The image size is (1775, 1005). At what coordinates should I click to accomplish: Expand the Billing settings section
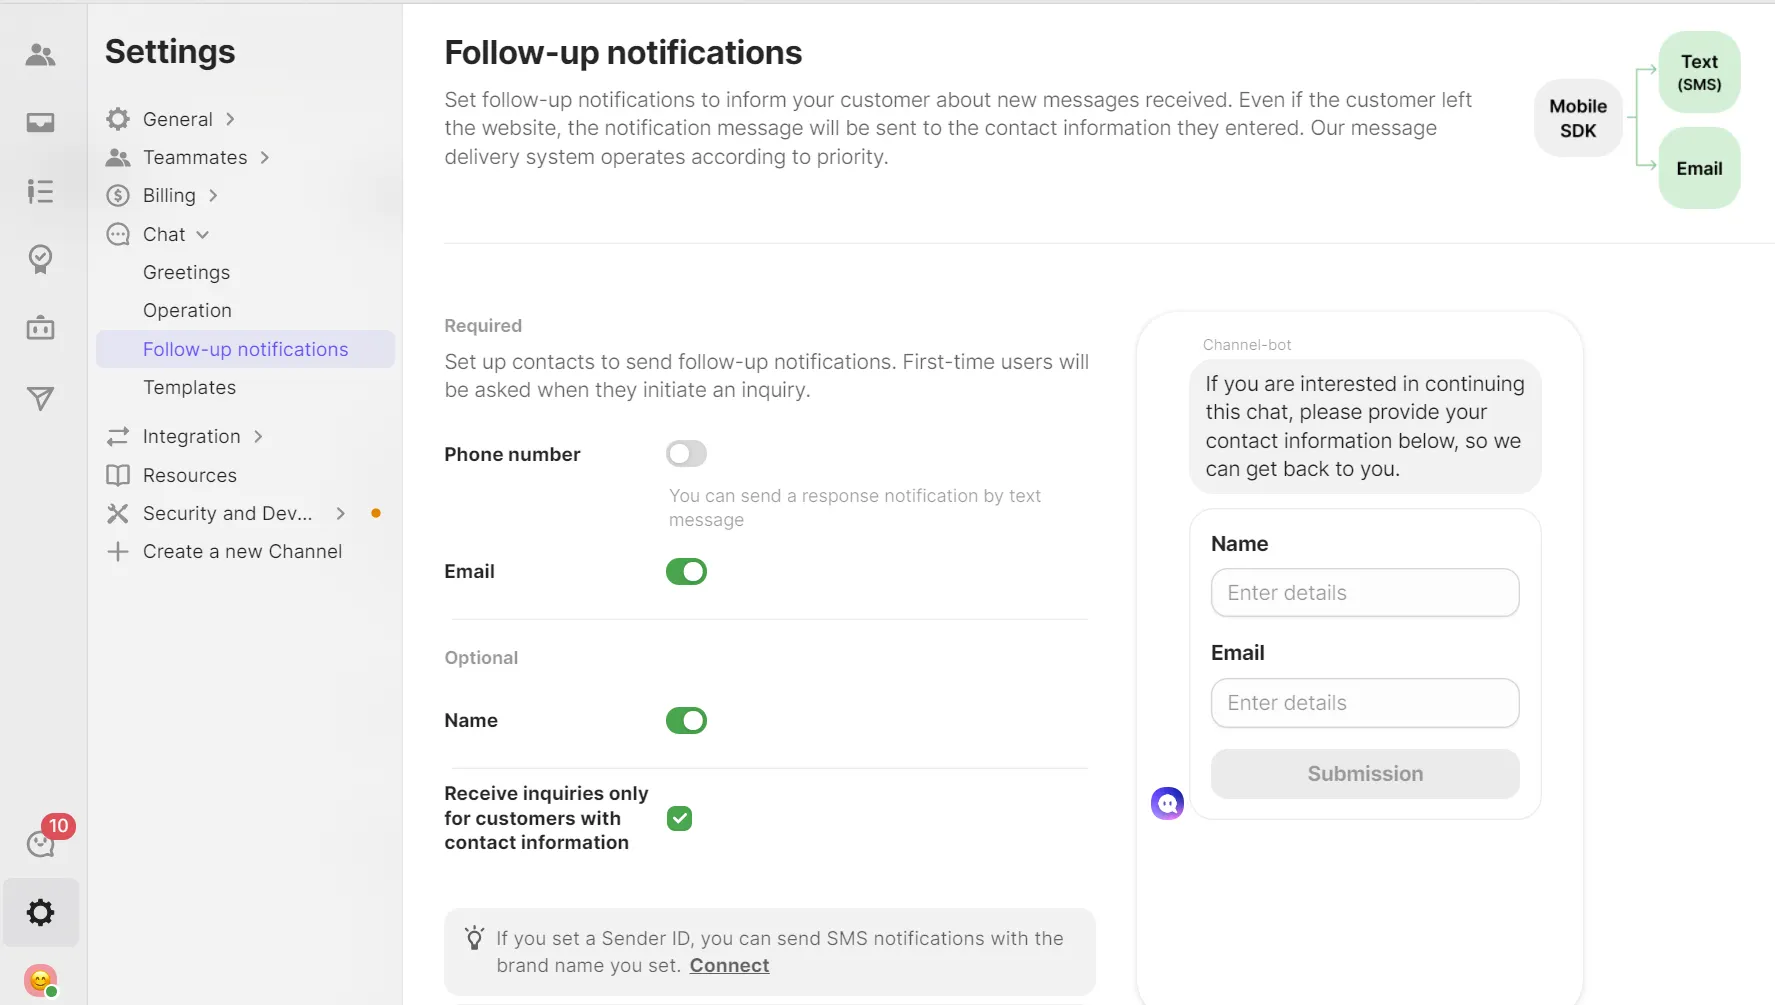pos(170,196)
